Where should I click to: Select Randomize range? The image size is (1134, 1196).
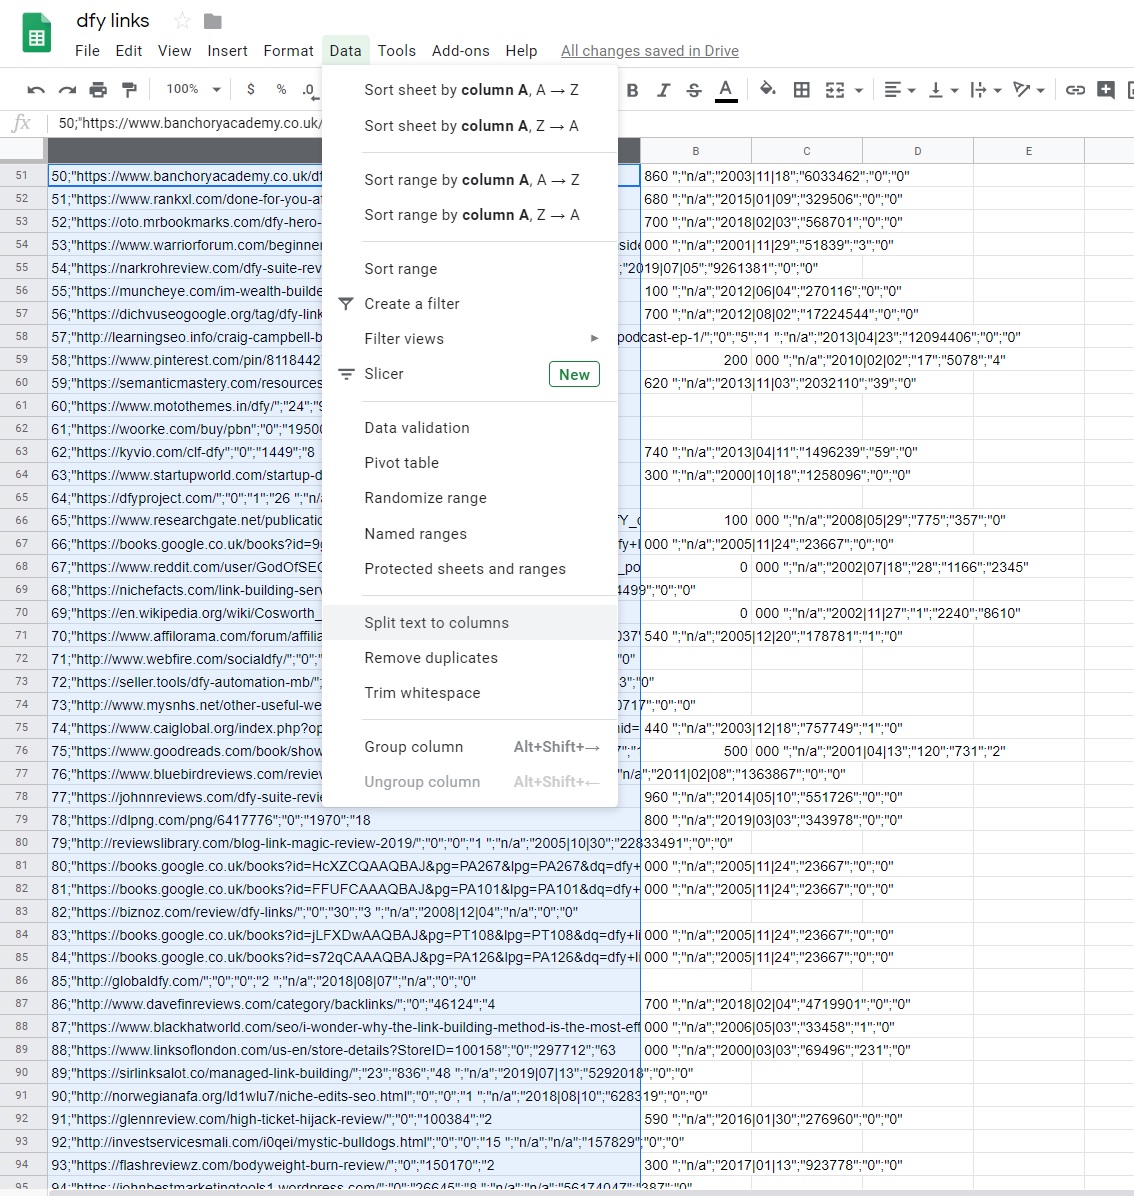(x=470, y=498)
